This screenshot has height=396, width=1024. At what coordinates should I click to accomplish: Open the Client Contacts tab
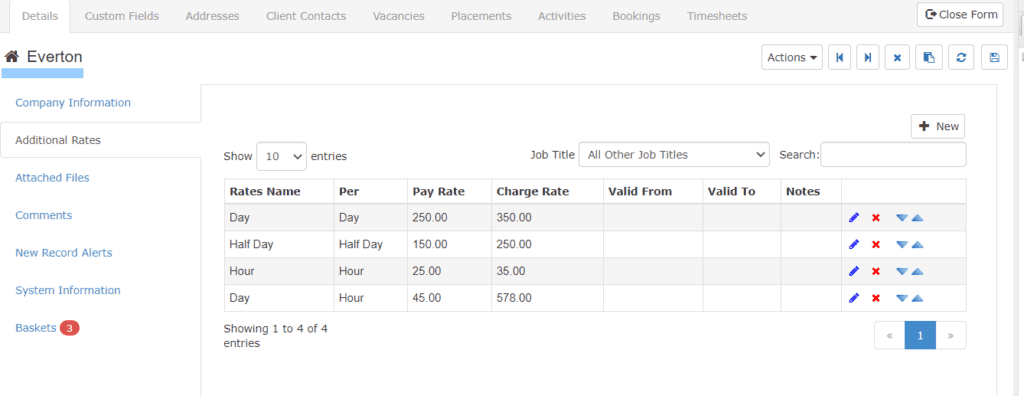click(306, 16)
